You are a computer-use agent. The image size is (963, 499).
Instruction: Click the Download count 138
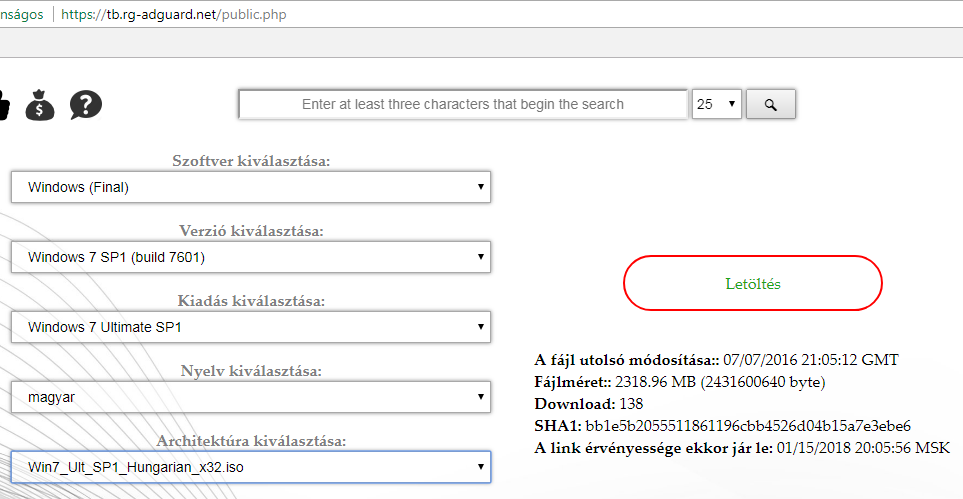pos(631,404)
